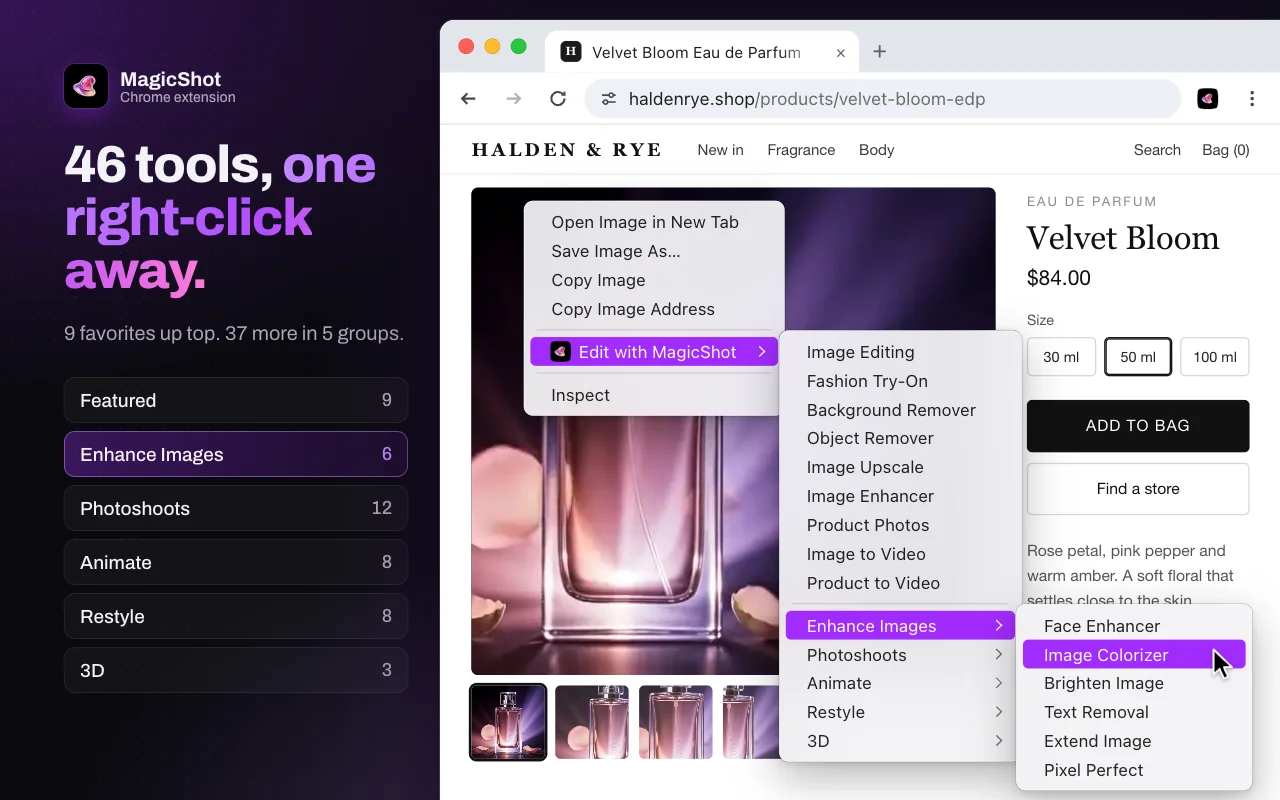
Task: Select the first product thumbnail
Action: [508, 722]
